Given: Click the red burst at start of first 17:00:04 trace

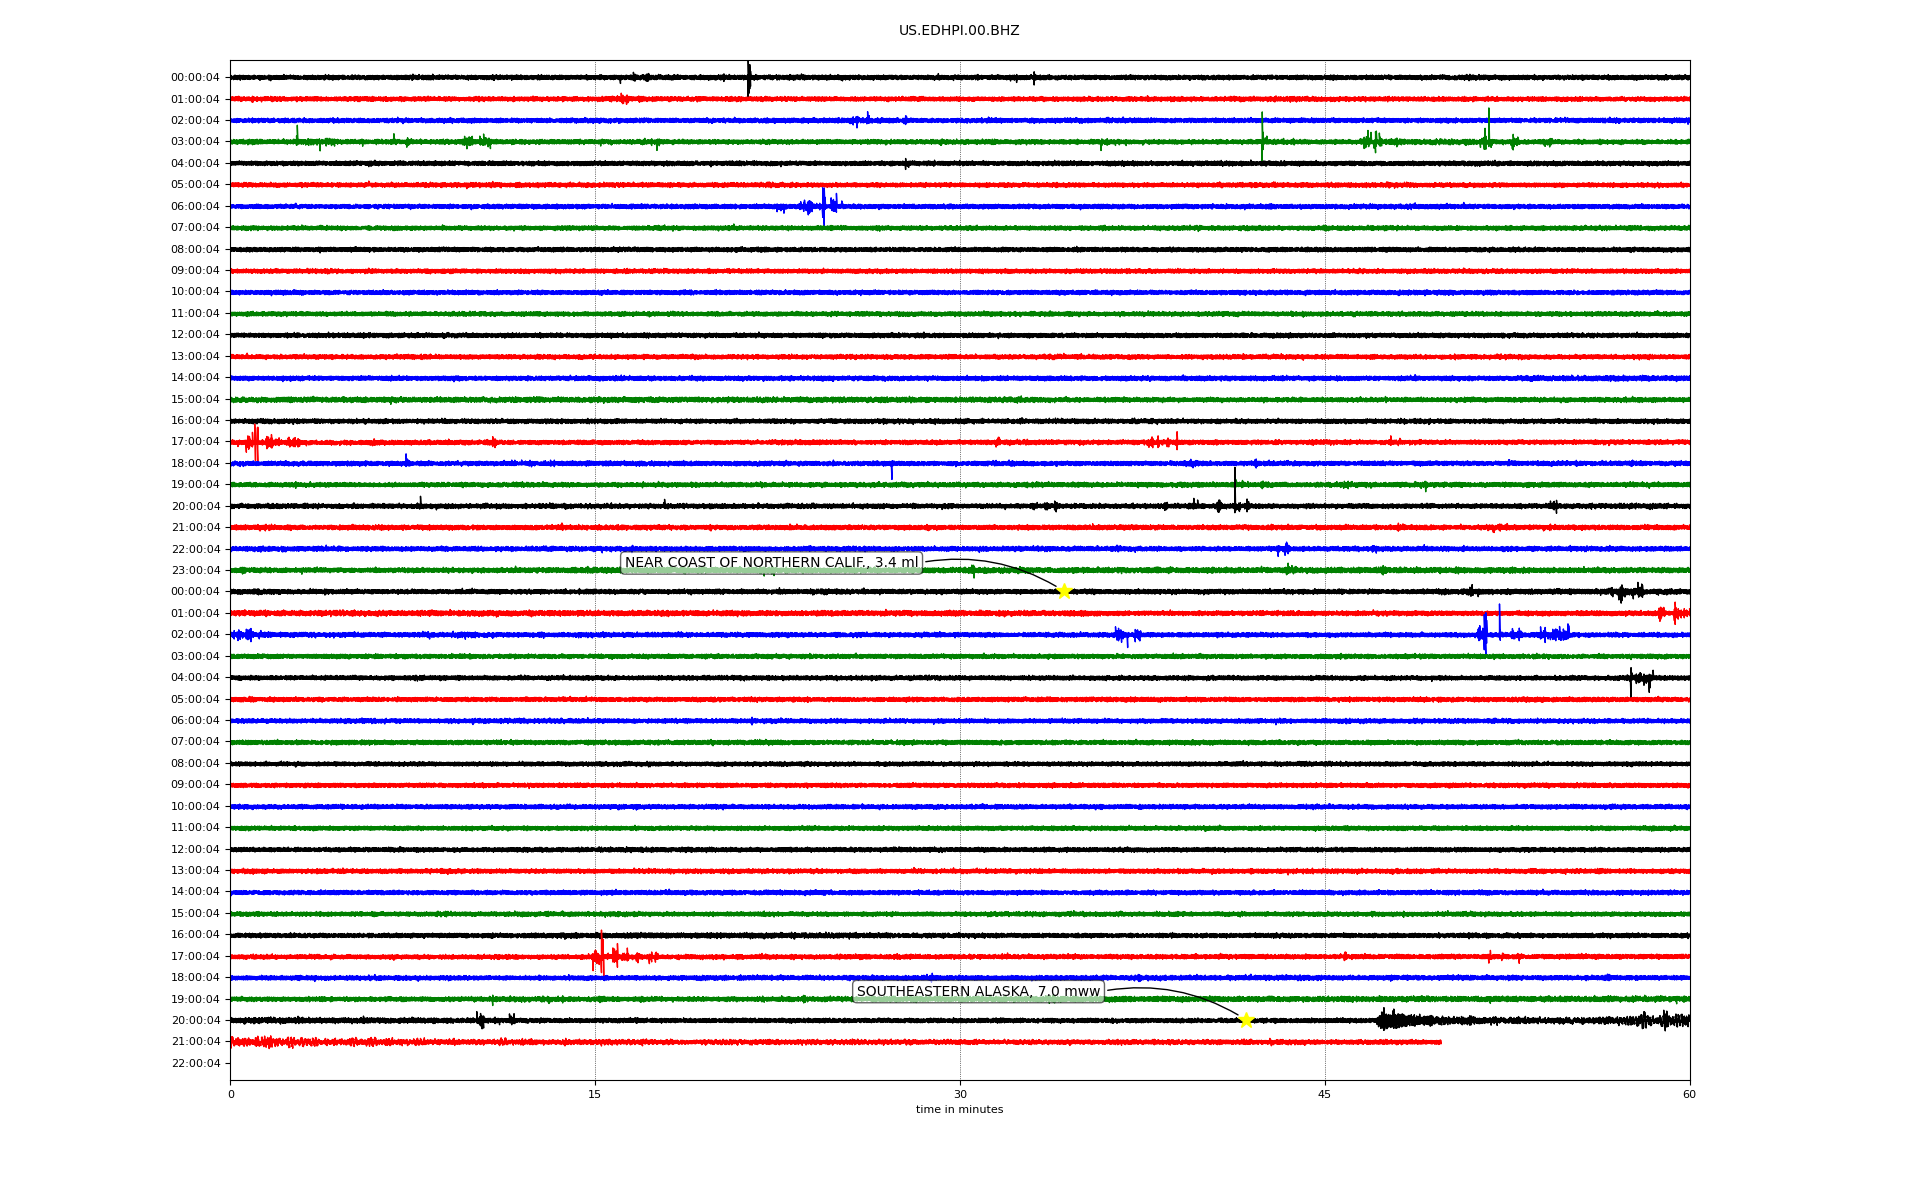Looking at the screenshot, I should [256, 441].
